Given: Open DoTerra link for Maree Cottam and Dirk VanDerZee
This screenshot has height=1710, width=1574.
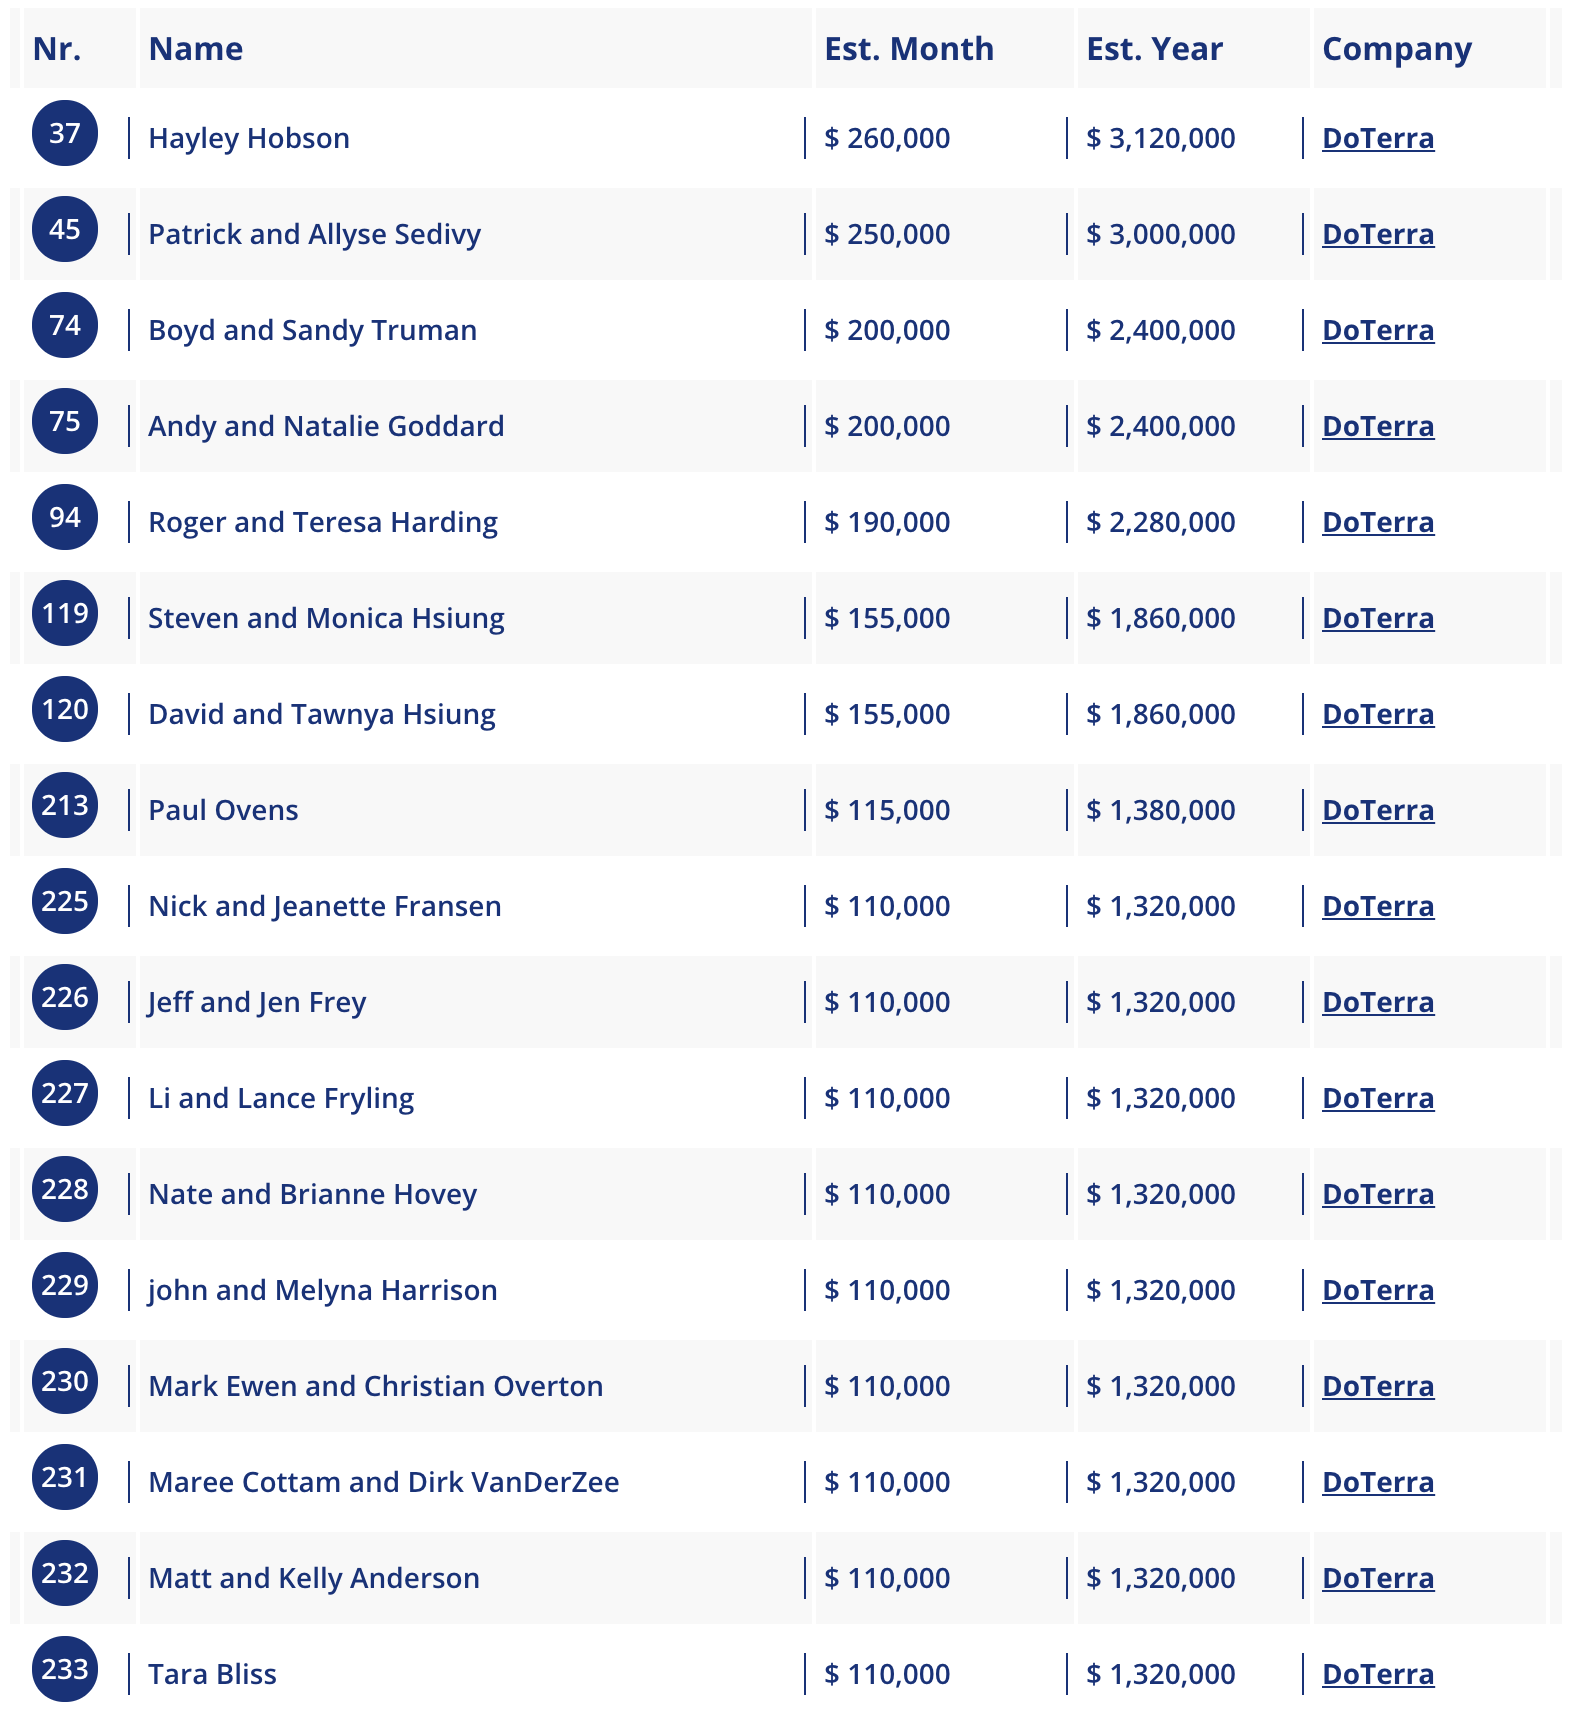Looking at the screenshot, I should 1378,1482.
